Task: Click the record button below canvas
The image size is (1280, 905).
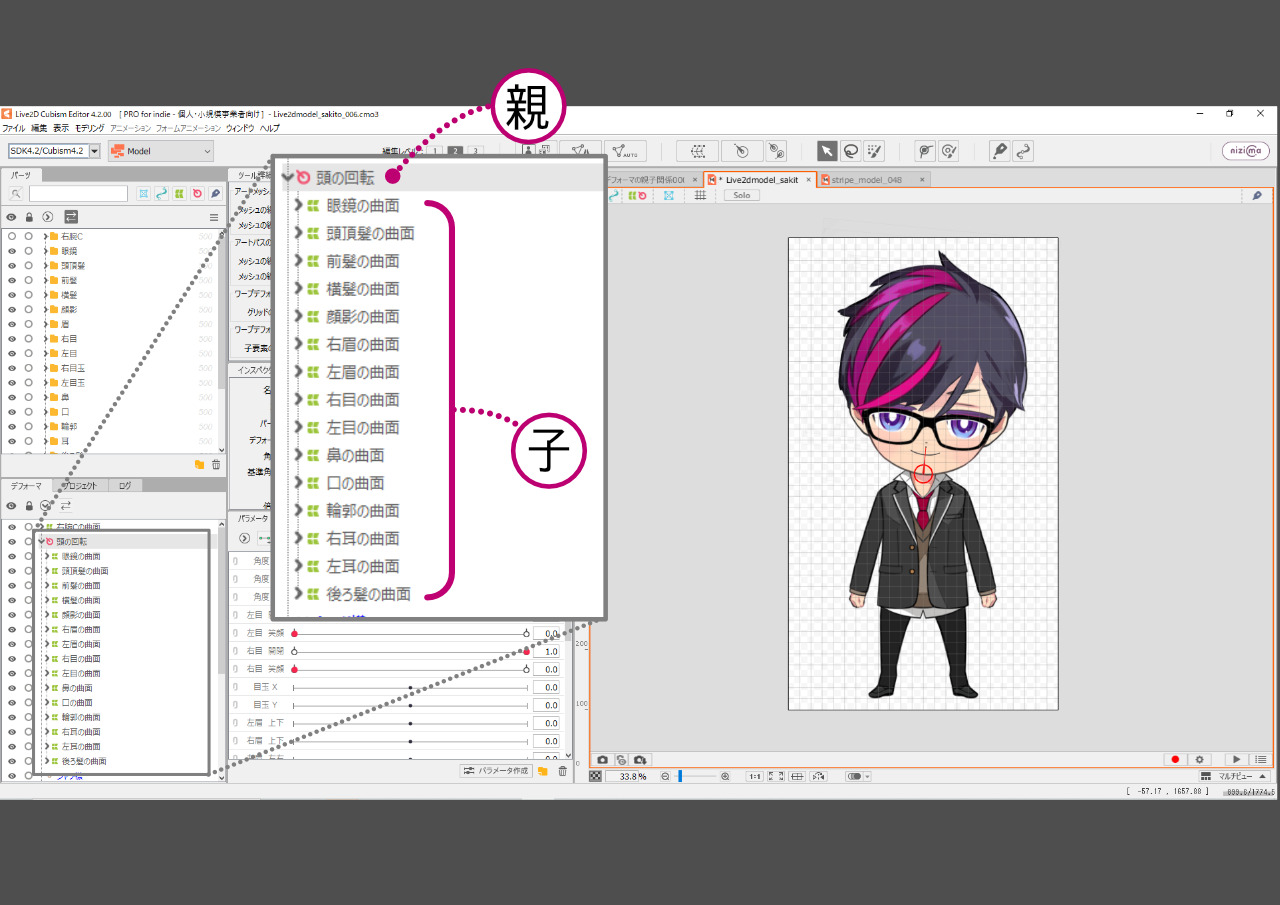Action: [x=1175, y=760]
